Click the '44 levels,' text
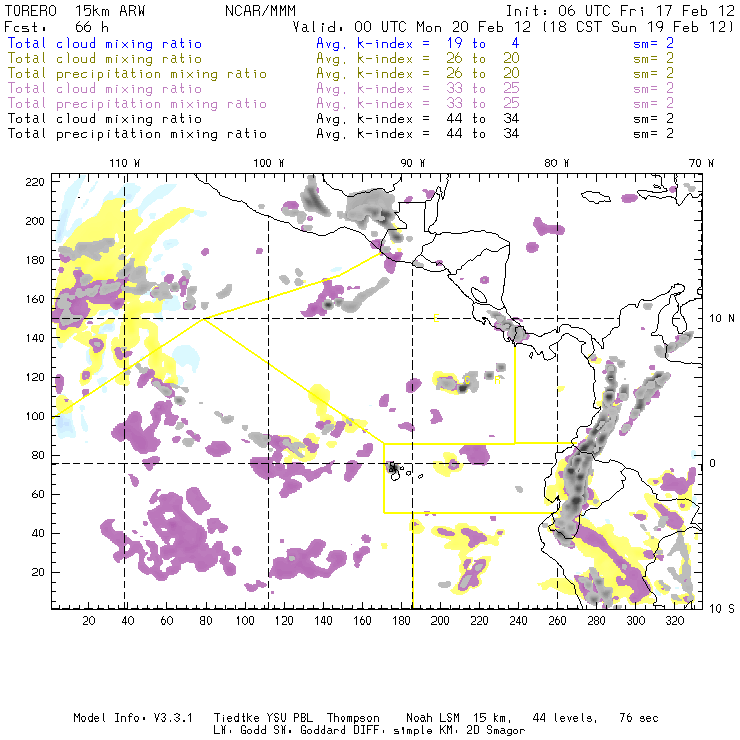Screen dimensions: 740x740 point(565,718)
